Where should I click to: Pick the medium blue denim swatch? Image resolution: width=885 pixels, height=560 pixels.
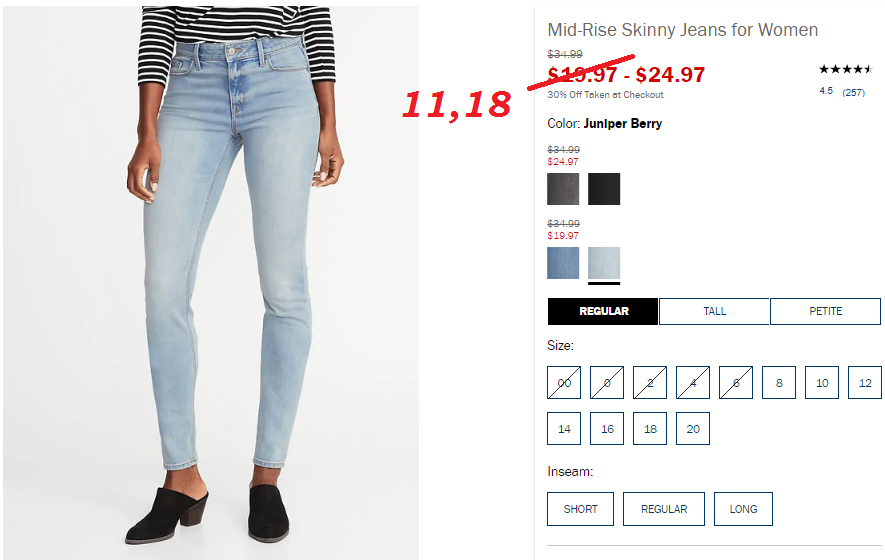(563, 262)
